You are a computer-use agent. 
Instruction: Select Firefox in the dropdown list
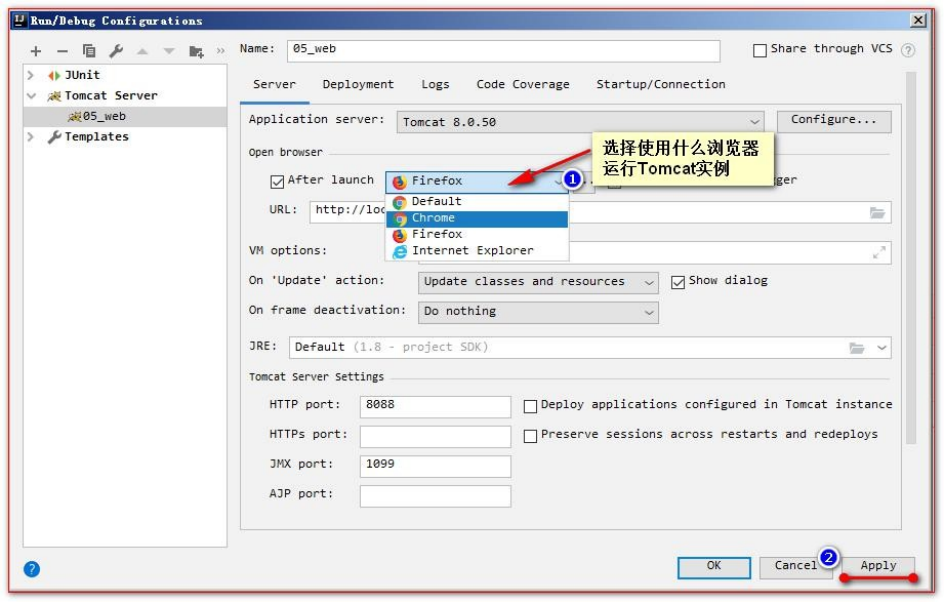click(477, 234)
